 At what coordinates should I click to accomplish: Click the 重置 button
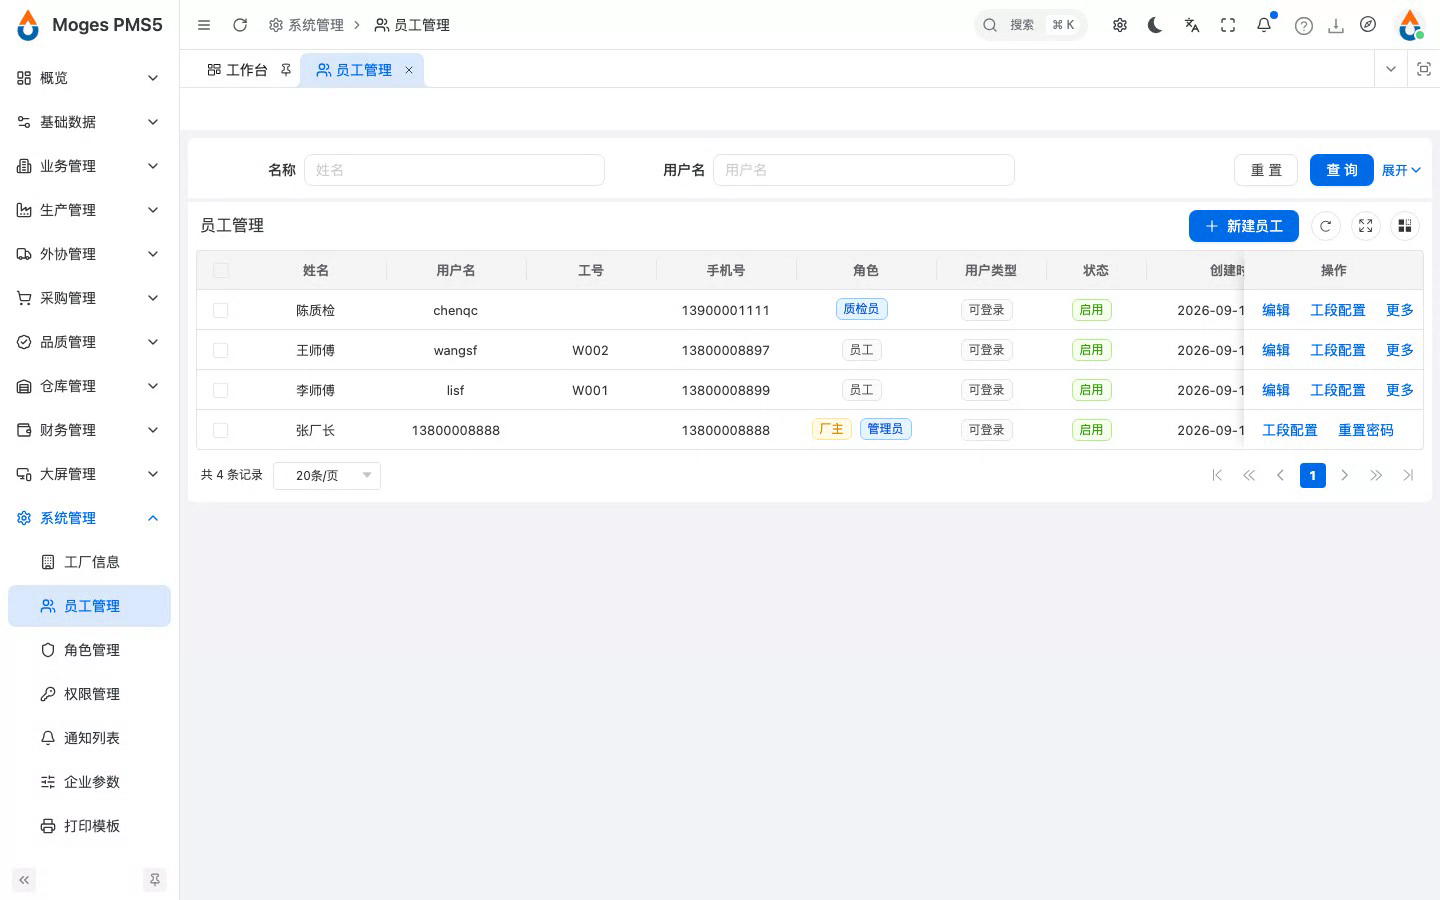click(x=1266, y=170)
